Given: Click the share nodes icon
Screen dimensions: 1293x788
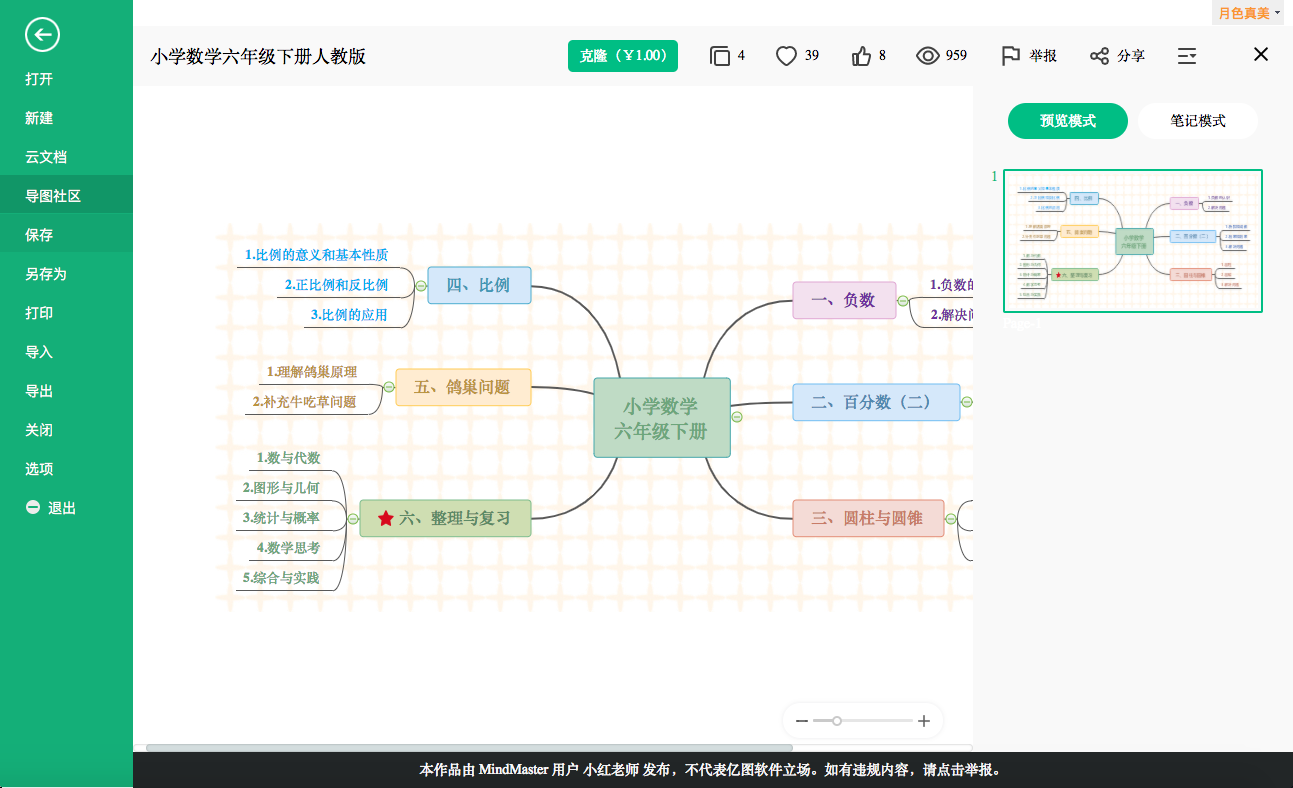Looking at the screenshot, I should click(x=1099, y=56).
